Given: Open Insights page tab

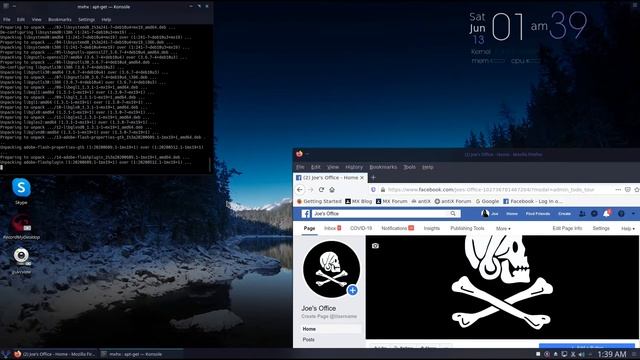Looking at the screenshot, I should click(431, 228).
